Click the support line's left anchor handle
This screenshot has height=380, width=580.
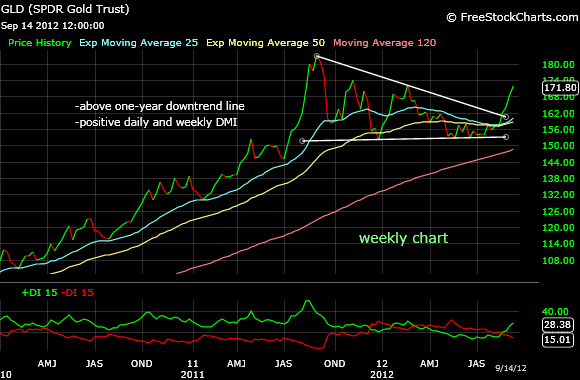pos(302,141)
